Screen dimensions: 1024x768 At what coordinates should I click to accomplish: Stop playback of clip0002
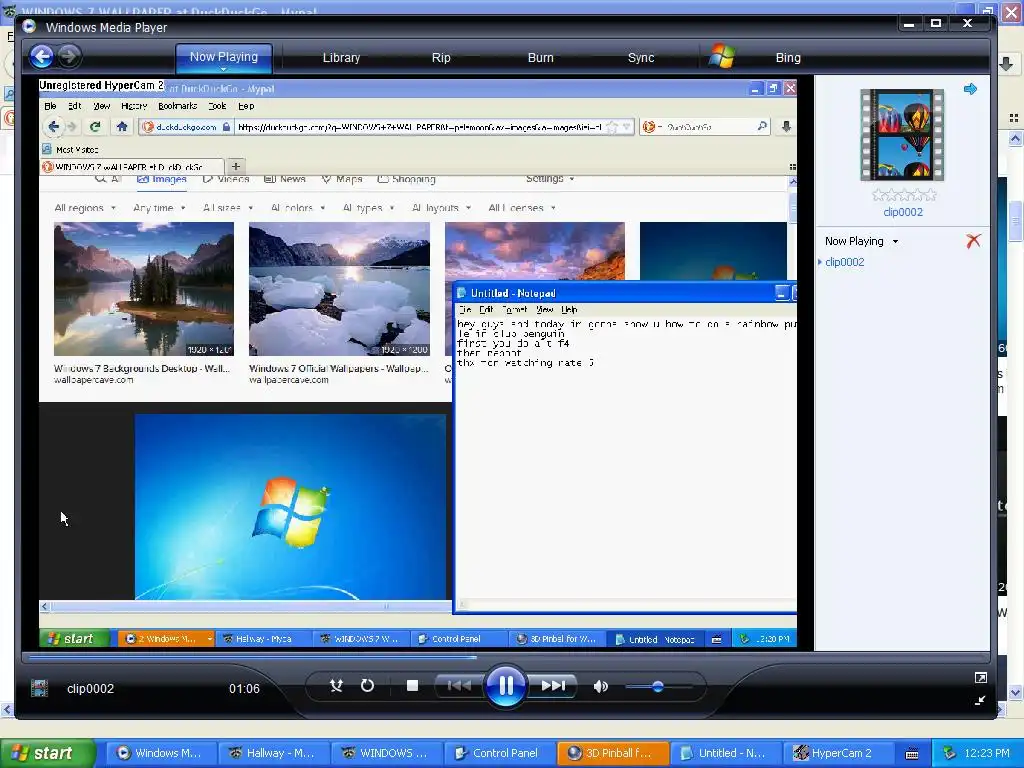click(x=412, y=686)
